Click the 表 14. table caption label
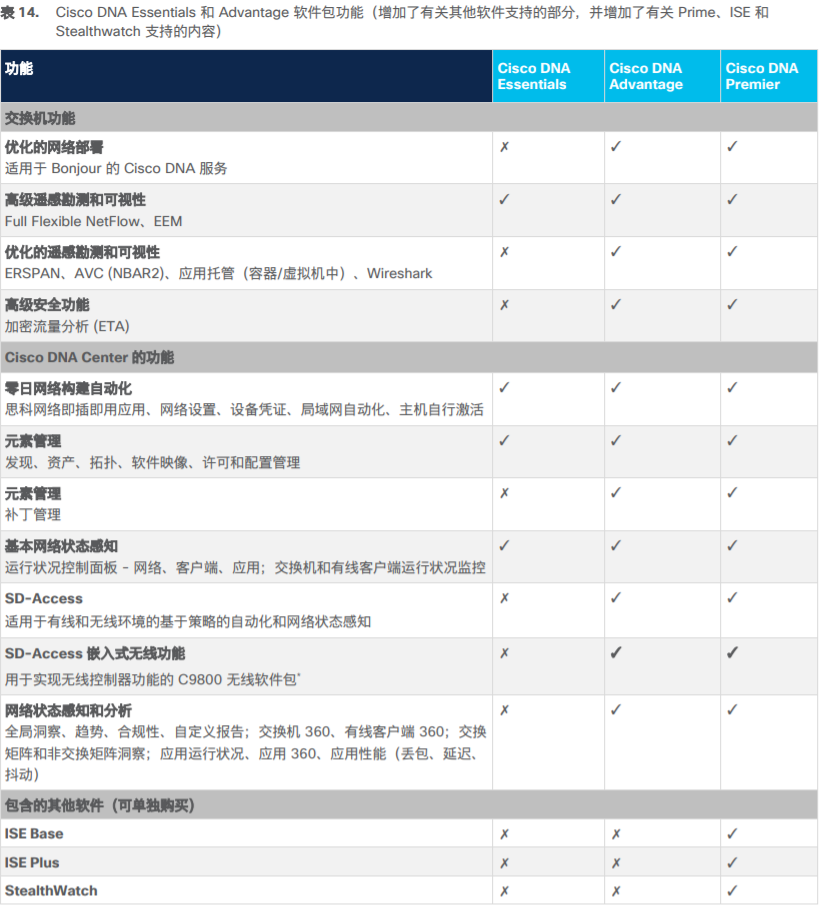Screen dimensions: 819x906 click(20, 13)
